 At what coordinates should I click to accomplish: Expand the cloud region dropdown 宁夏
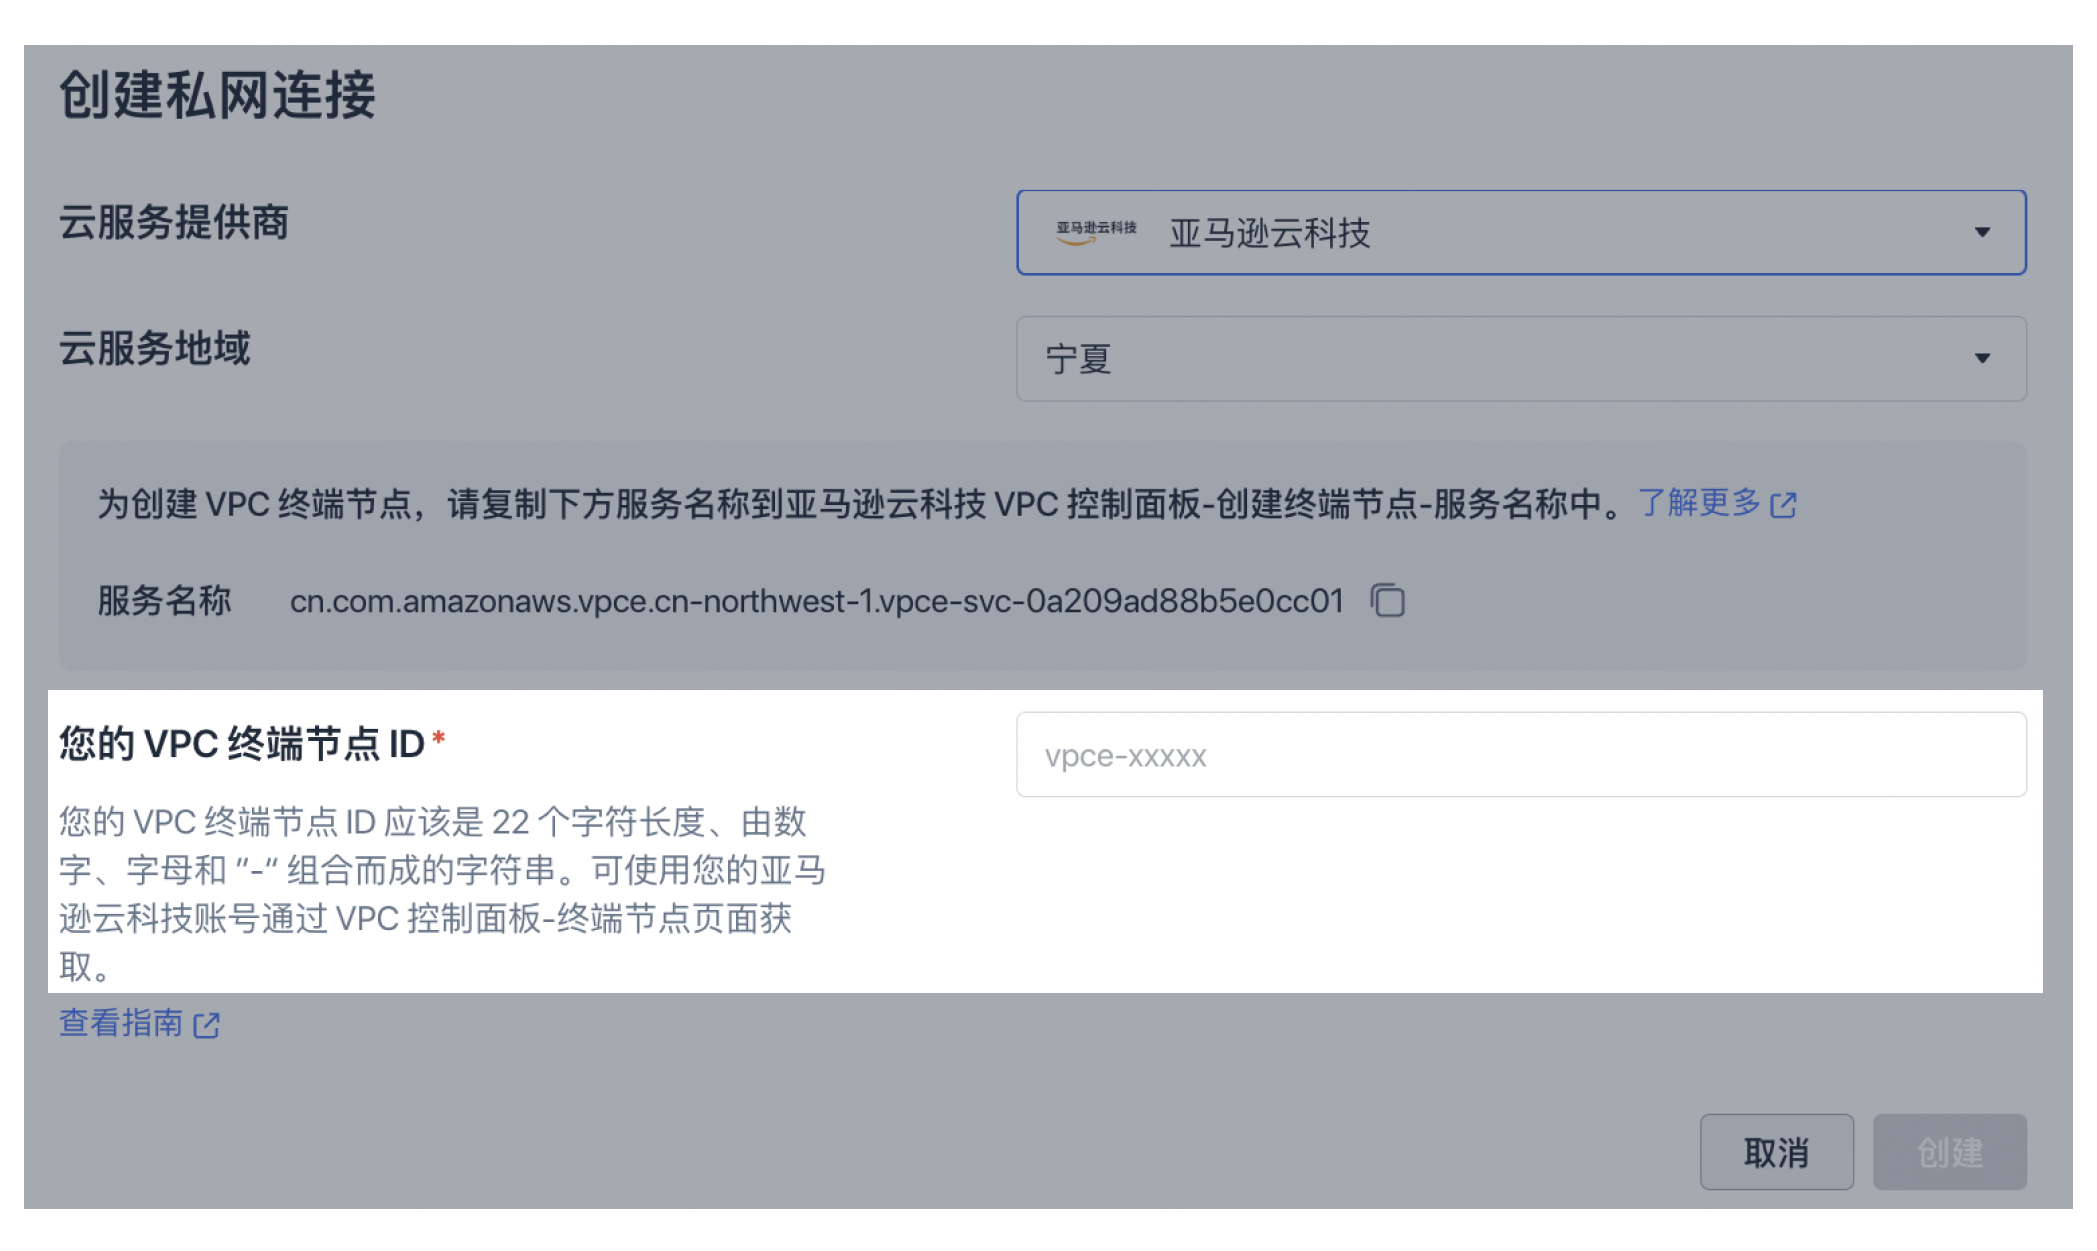click(x=1521, y=359)
